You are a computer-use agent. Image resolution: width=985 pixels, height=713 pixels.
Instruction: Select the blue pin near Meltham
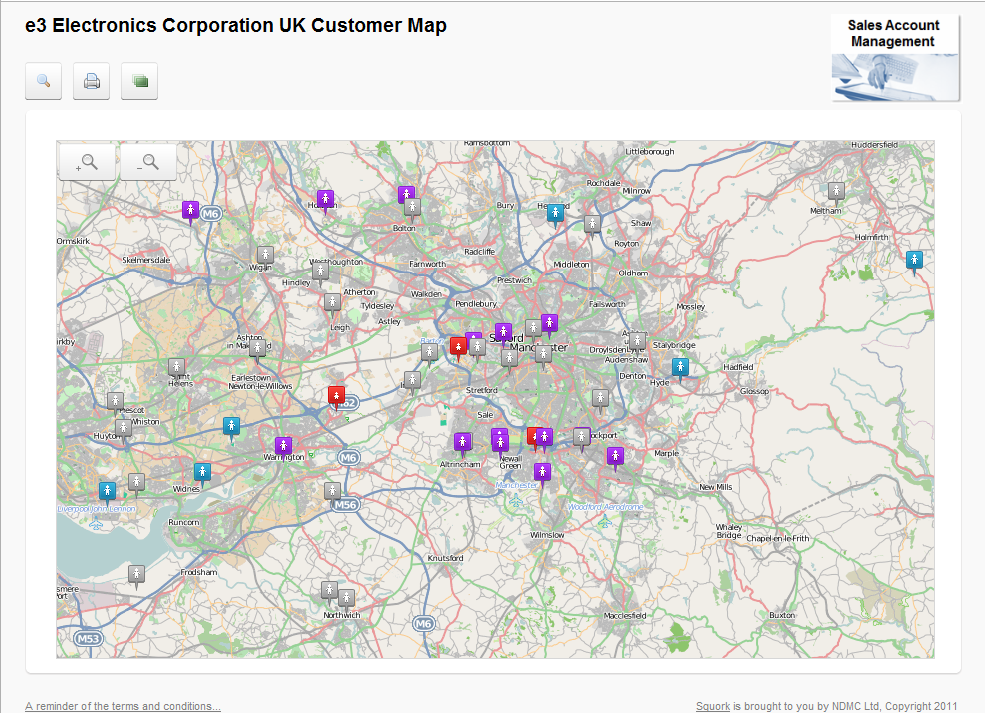914,261
